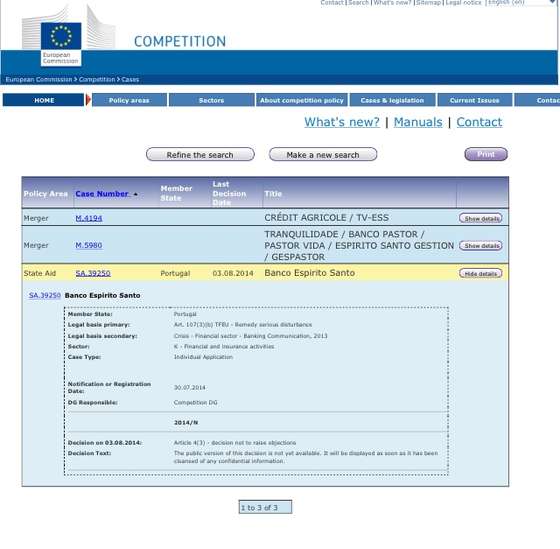Click the purple Print button

(x=486, y=154)
